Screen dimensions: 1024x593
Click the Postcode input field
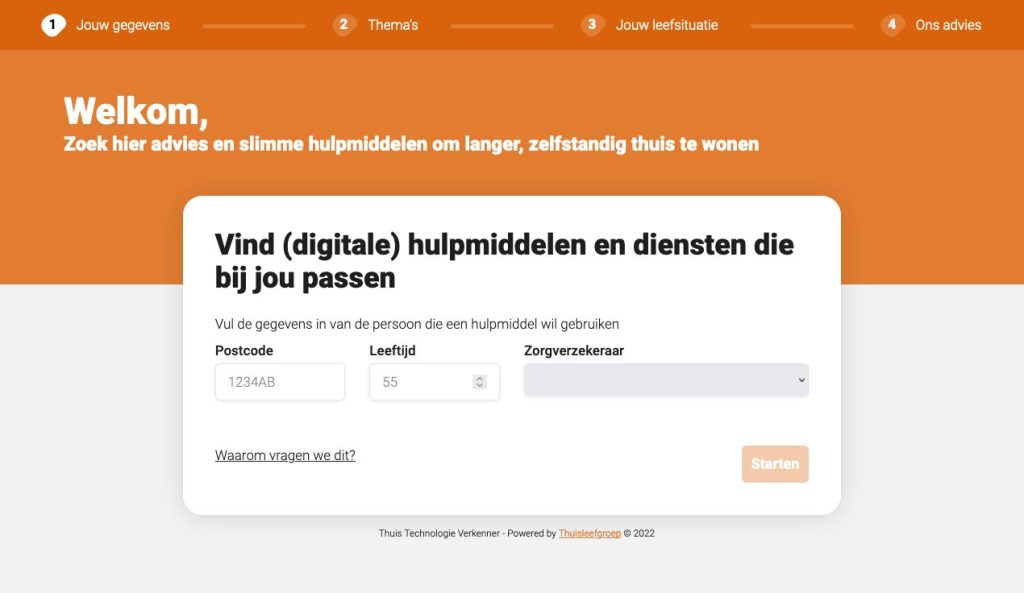[280, 382]
